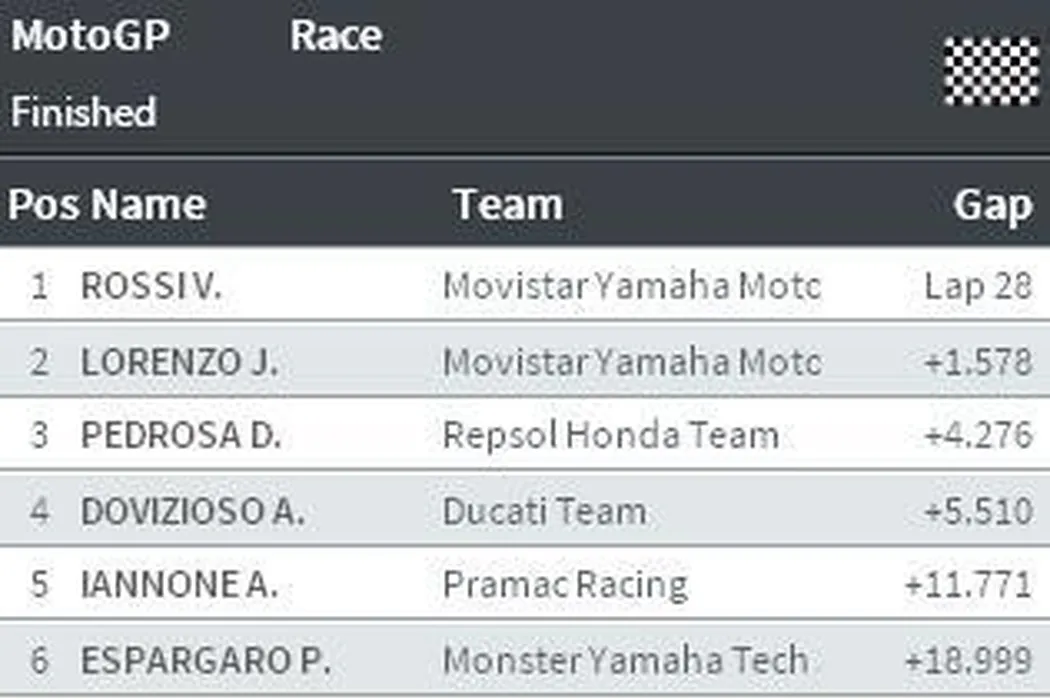The image size is (1050, 700).
Task: Click the Gap column header
Action: 992,205
